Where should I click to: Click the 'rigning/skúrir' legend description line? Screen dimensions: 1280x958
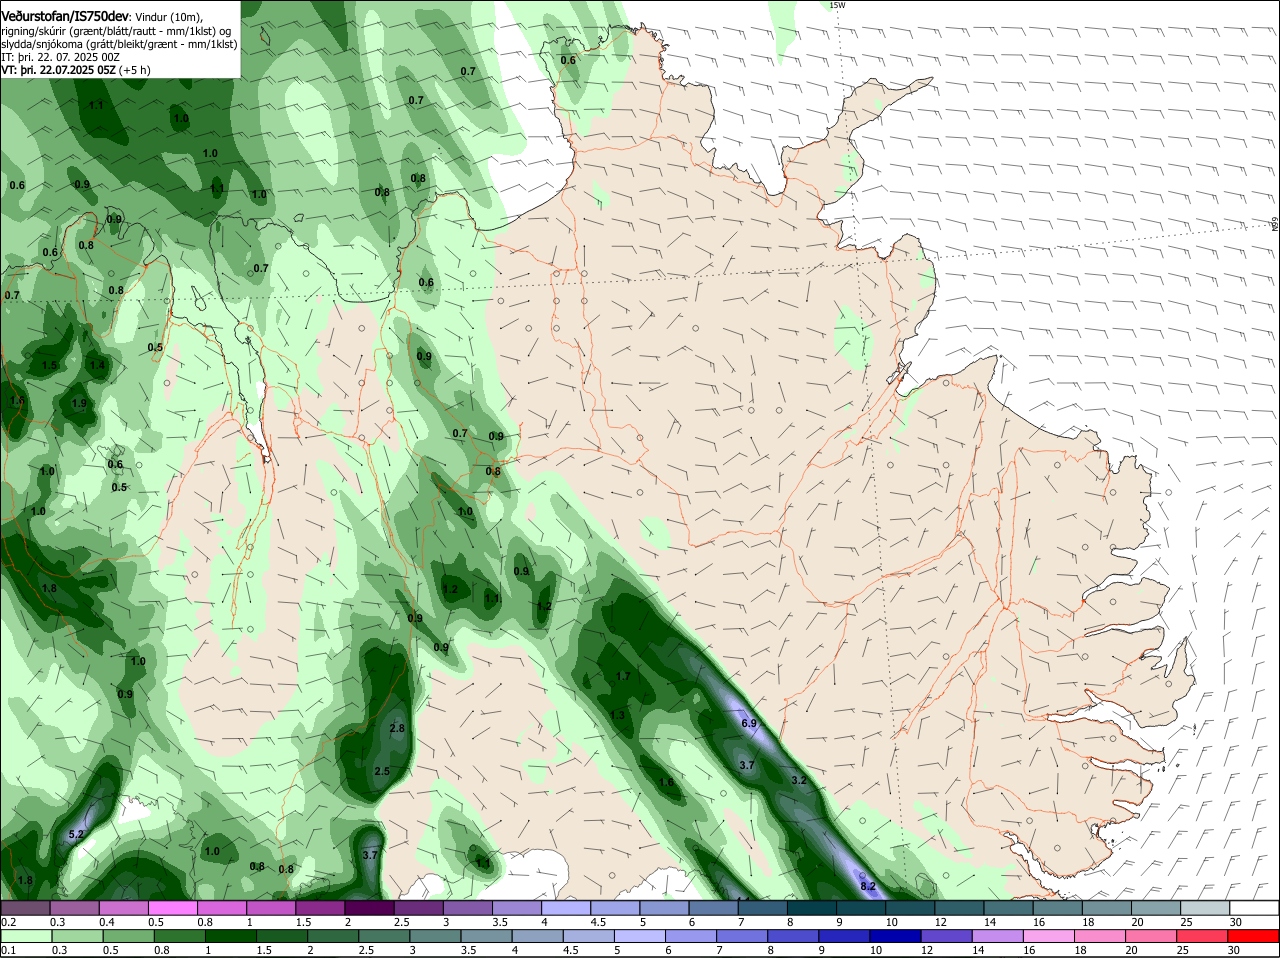(116, 31)
